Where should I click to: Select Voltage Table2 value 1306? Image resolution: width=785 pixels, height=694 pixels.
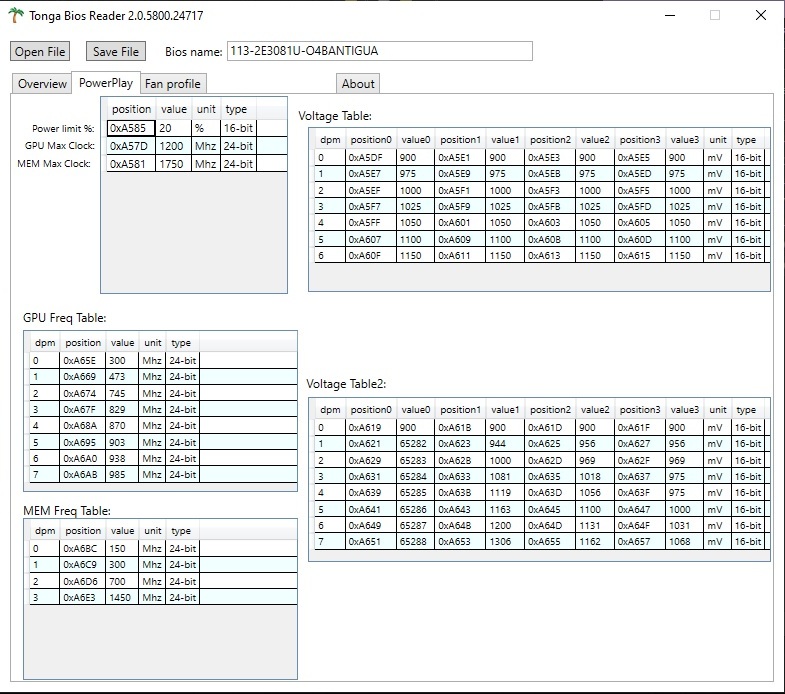505,541
